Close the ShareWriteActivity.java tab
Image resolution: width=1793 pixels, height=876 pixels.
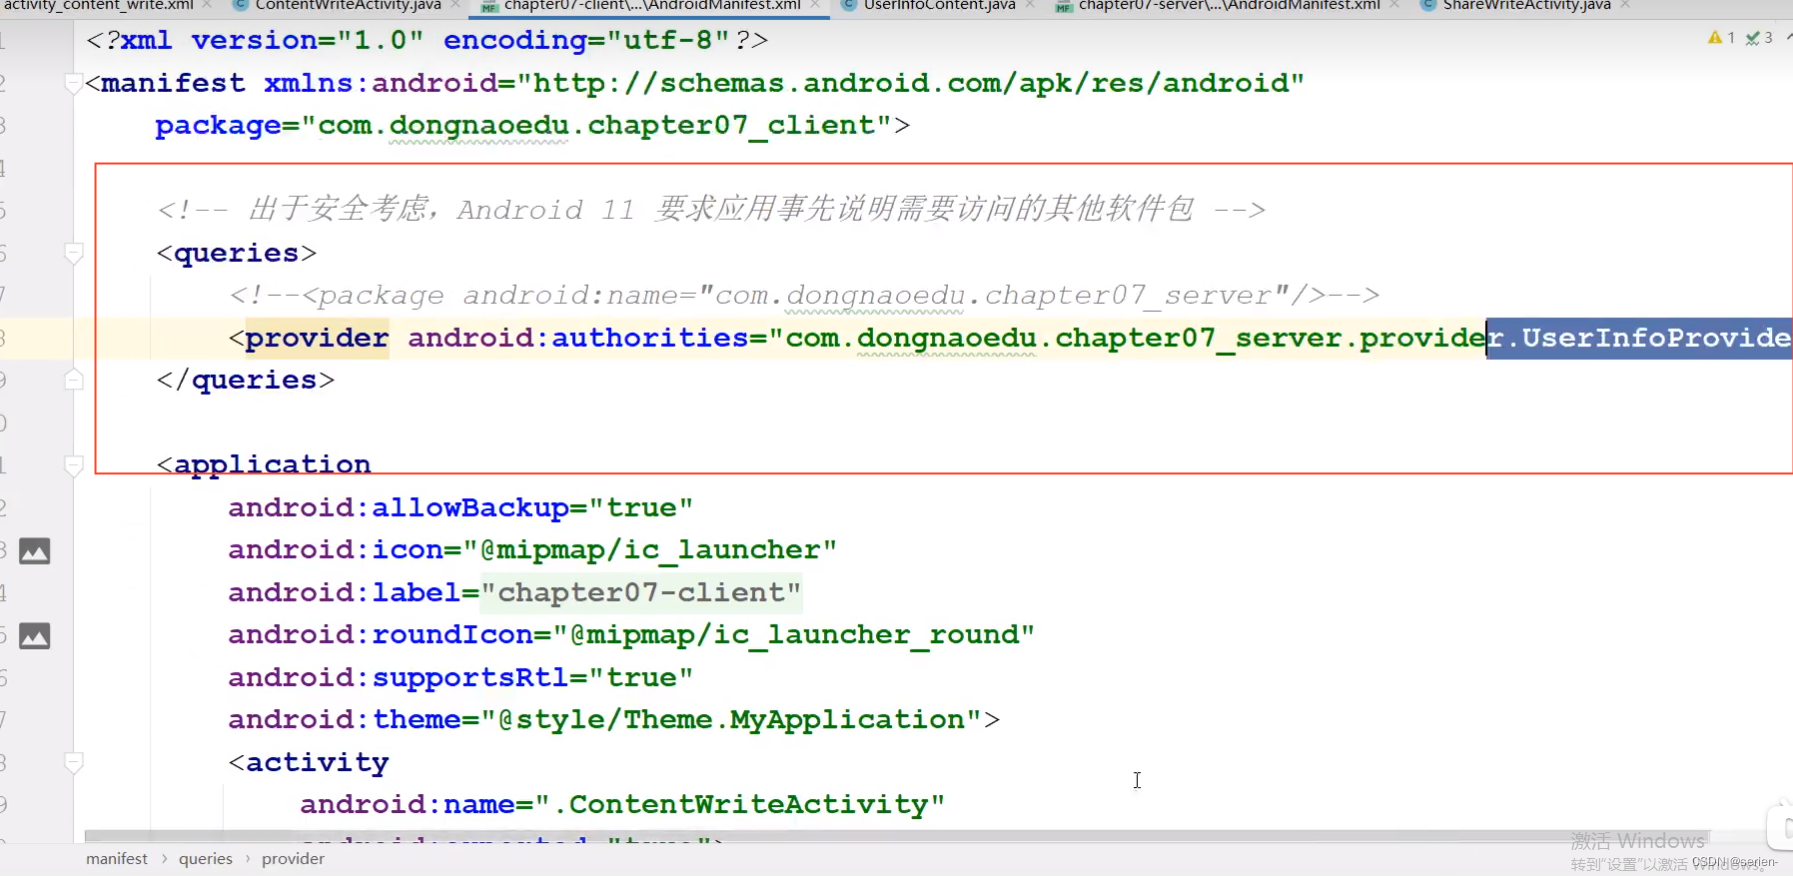[1625, 5]
